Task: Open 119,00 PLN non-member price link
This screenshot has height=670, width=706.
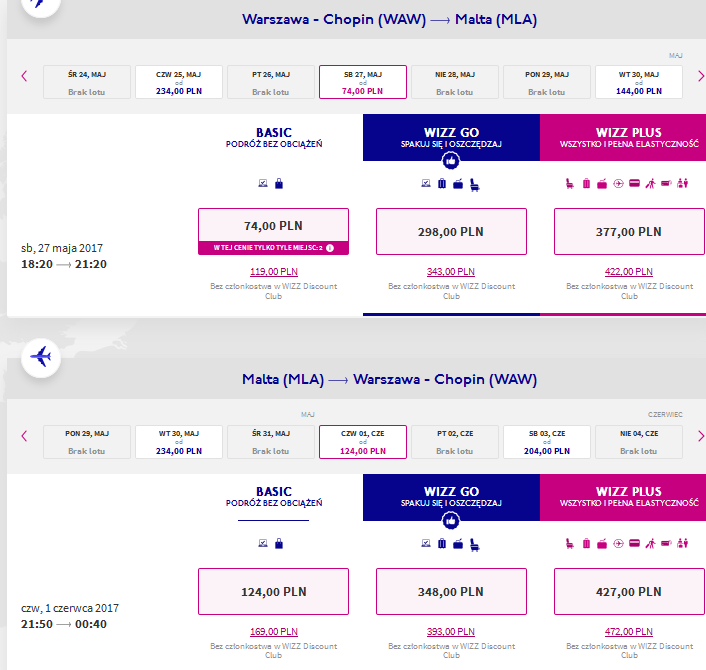Action: (x=274, y=272)
